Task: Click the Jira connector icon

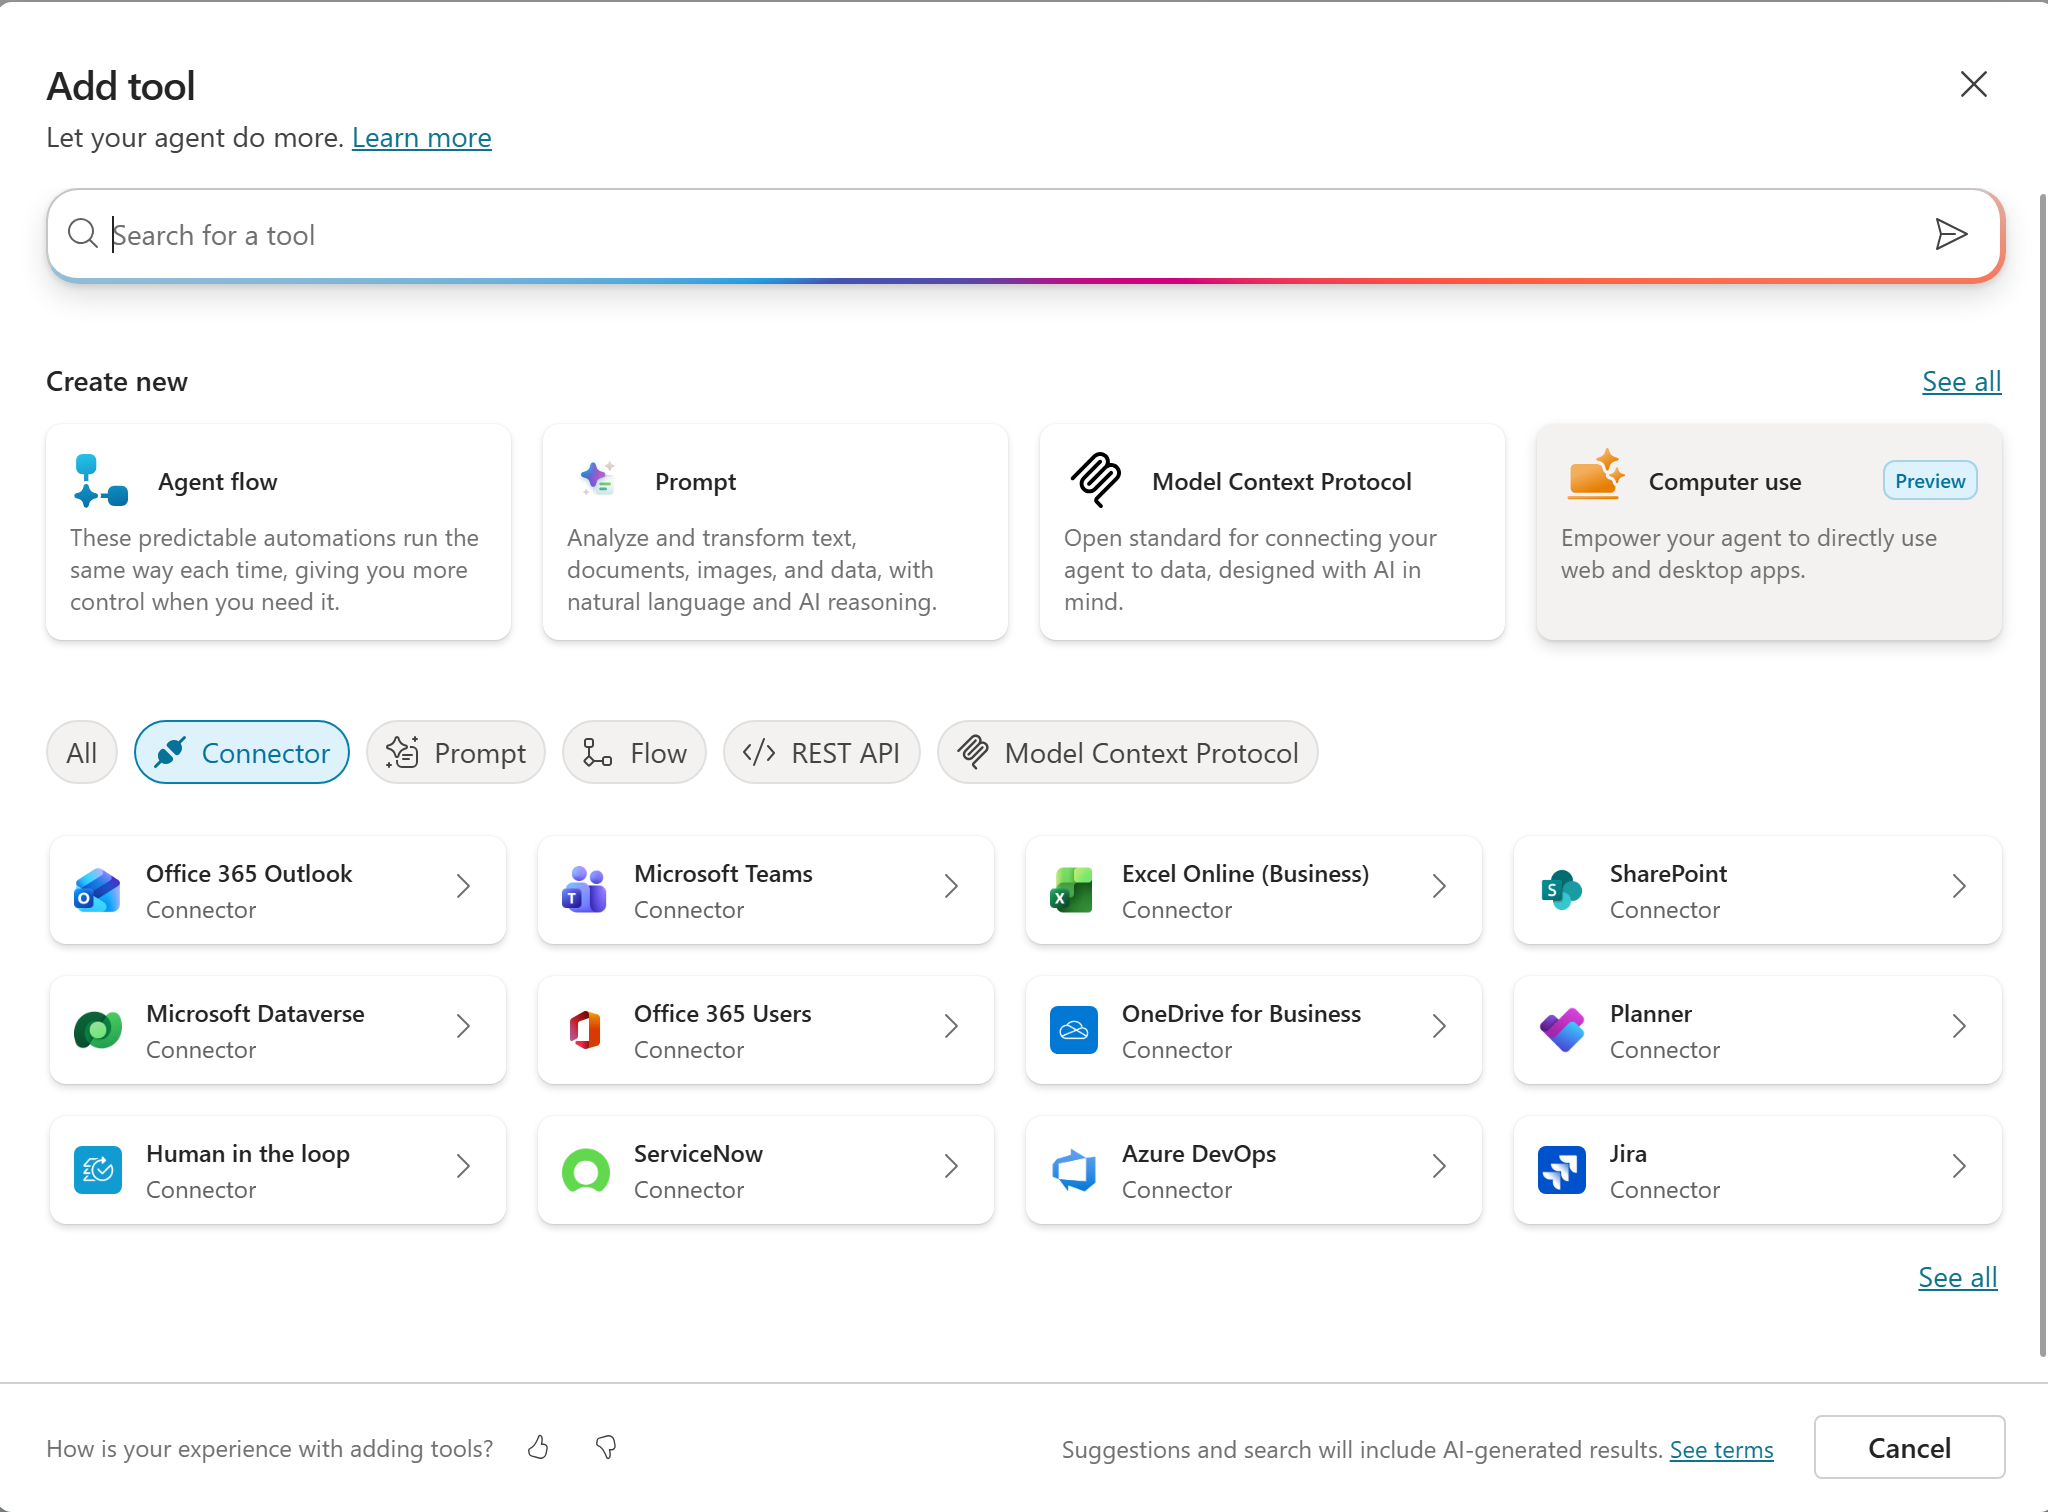Action: click(1561, 1170)
